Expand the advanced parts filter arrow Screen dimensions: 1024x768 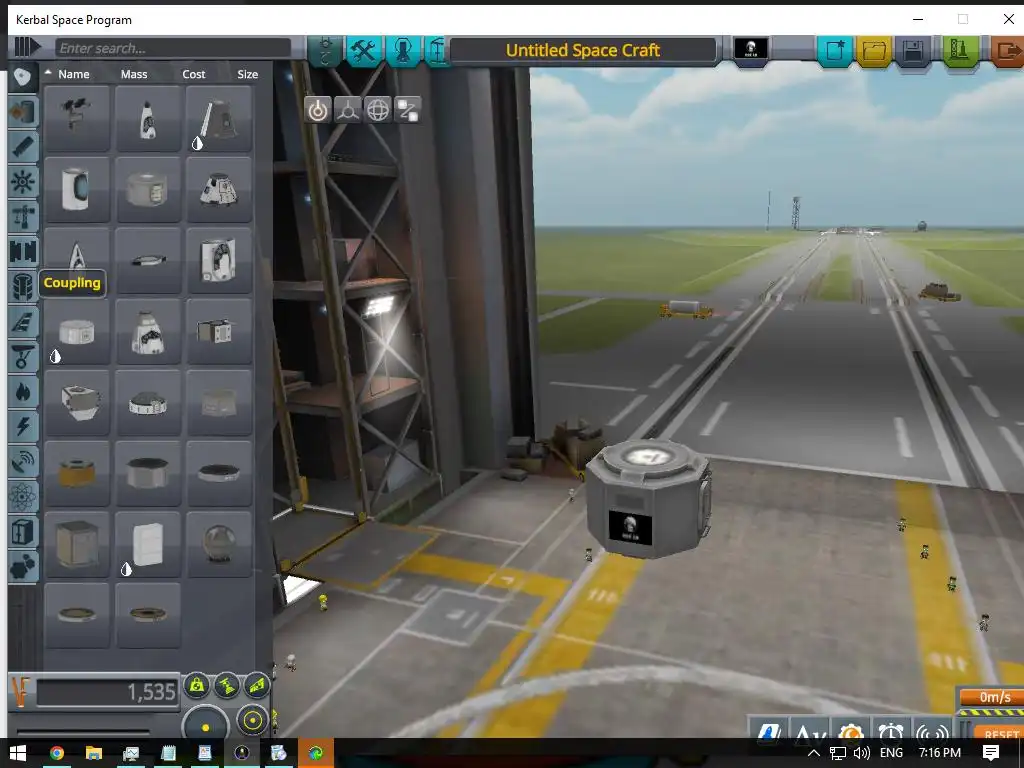pyautogui.click(x=26, y=47)
